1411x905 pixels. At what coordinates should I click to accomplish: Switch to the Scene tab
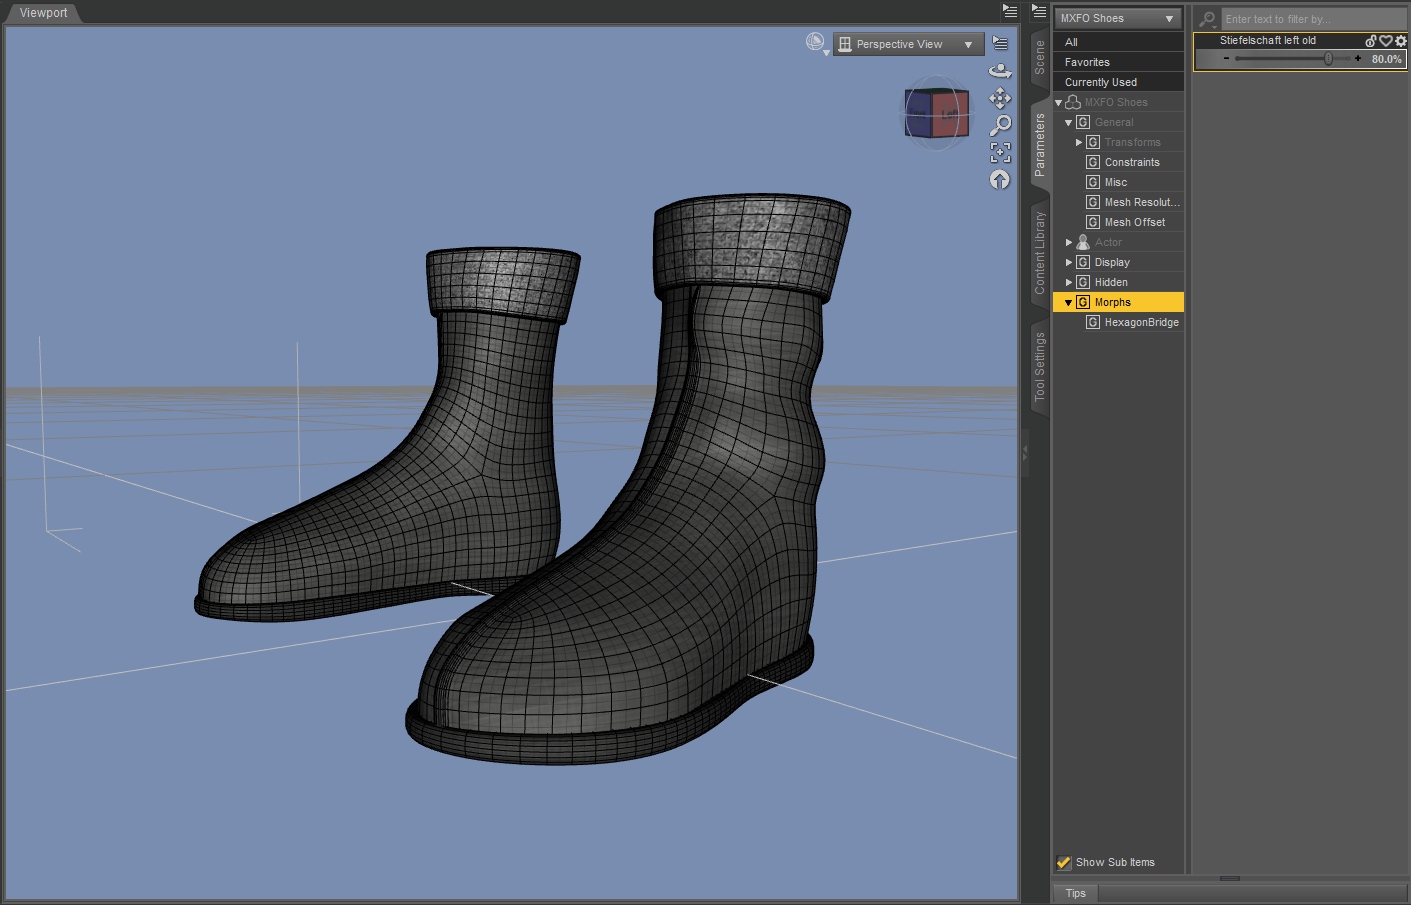pyautogui.click(x=1040, y=57)
